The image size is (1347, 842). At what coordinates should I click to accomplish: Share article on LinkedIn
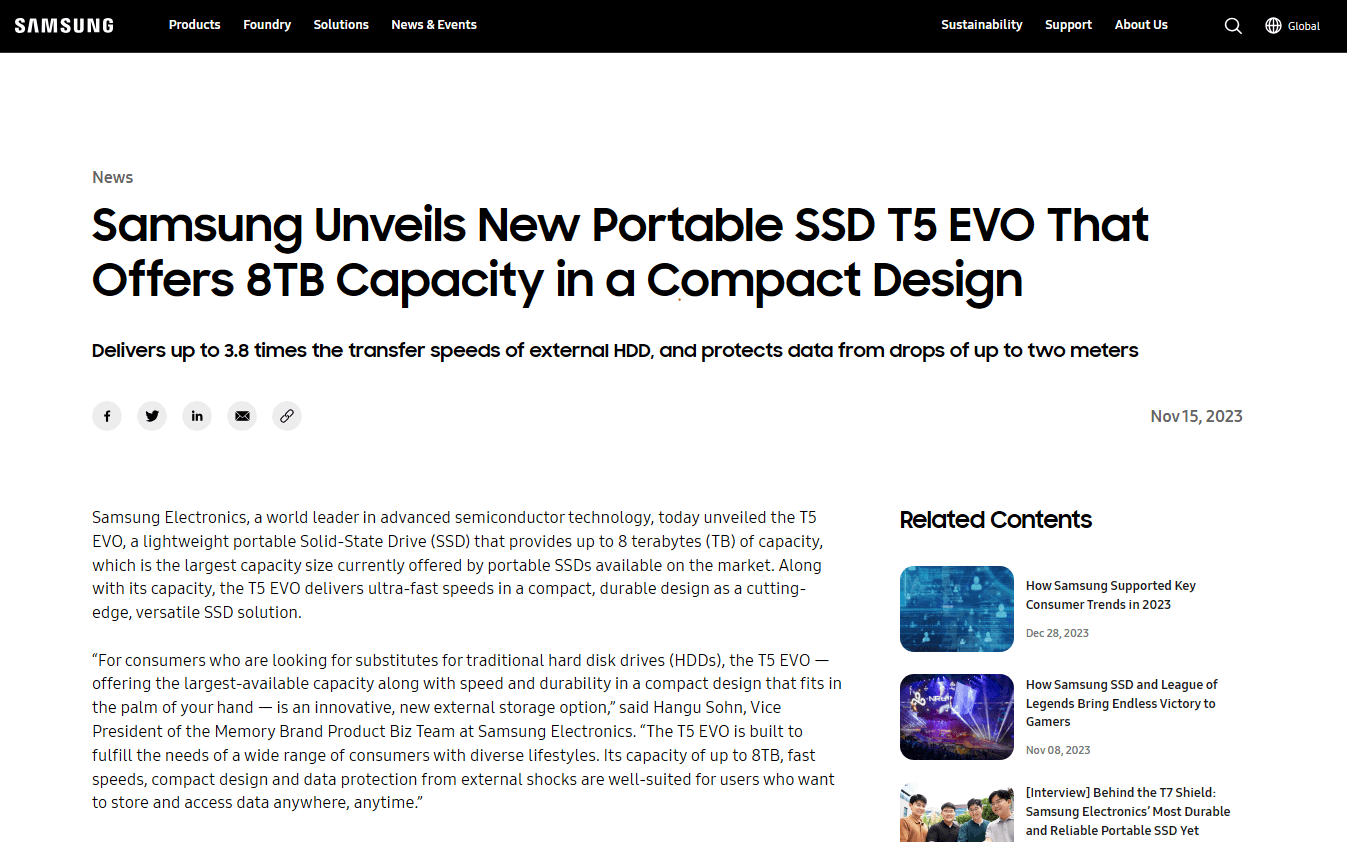[197, 416]
